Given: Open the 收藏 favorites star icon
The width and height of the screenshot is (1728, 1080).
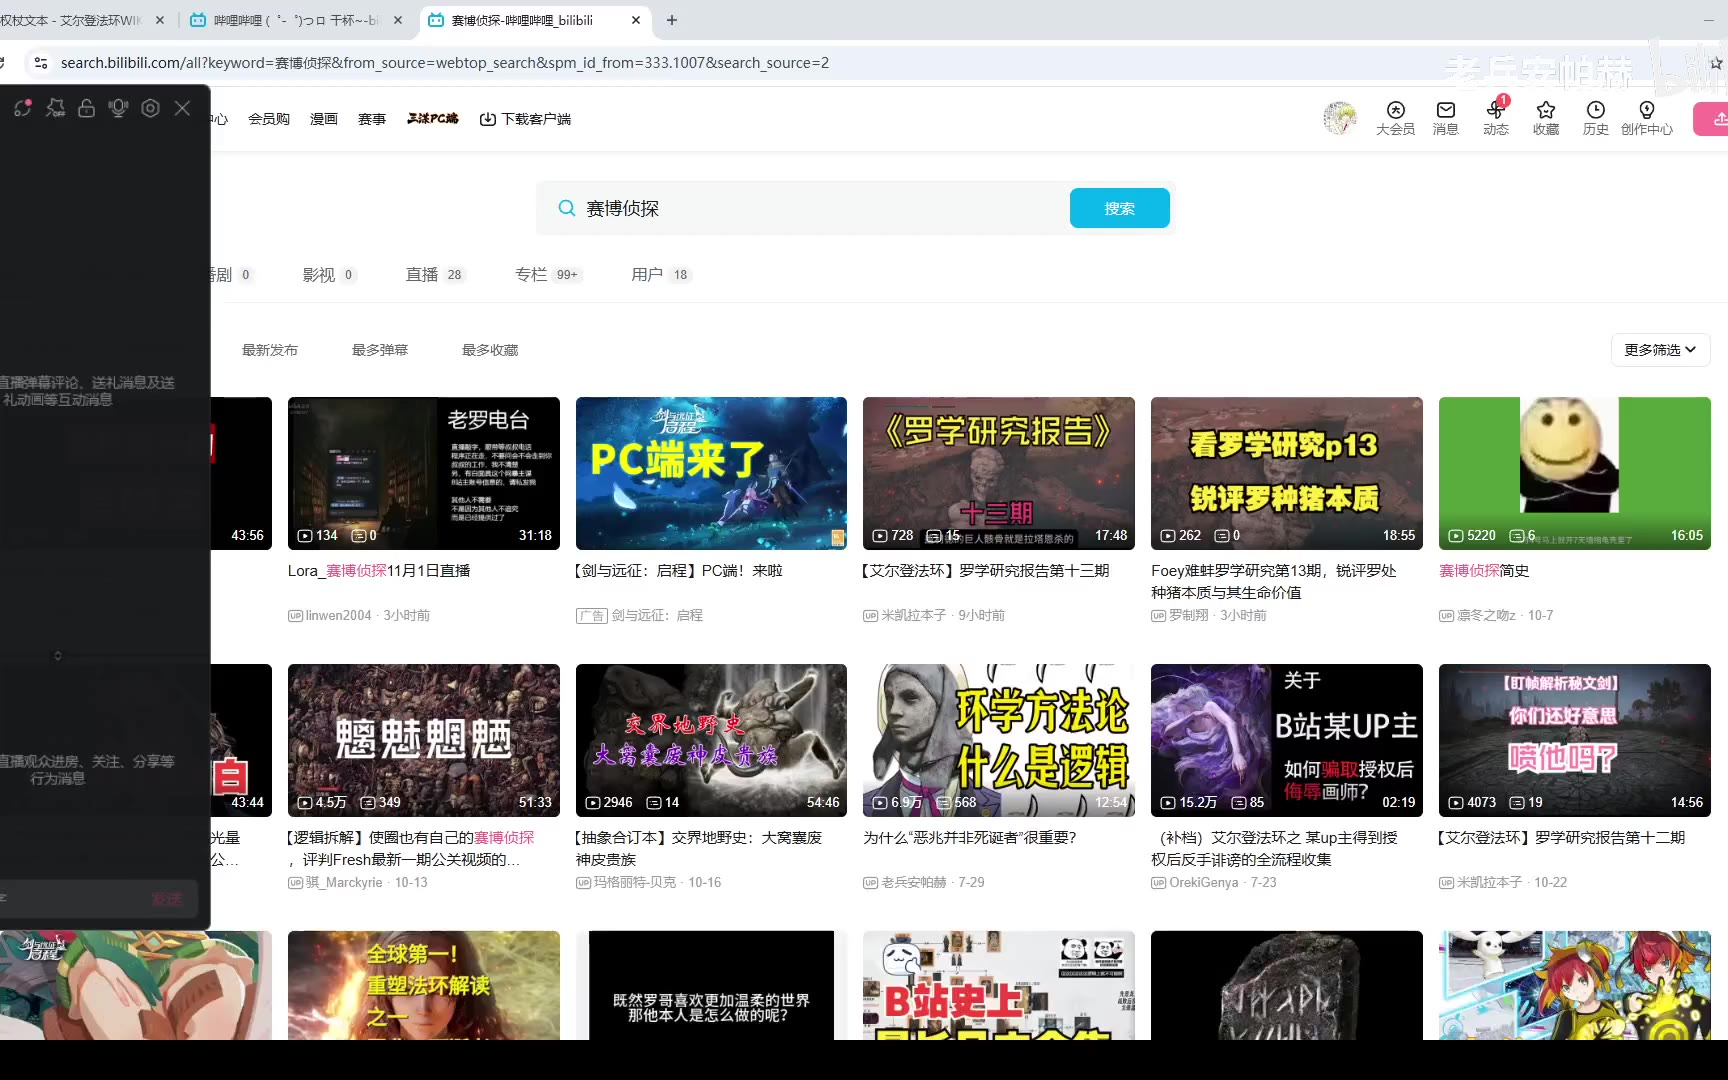Looking at the screenshot, I should pyautogui.click(x=1545, y=117).
